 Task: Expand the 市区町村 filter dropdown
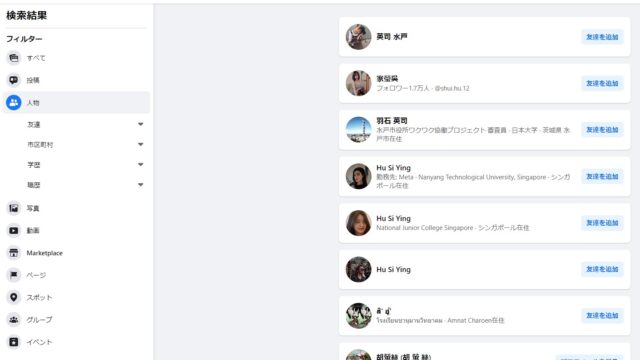140,144
